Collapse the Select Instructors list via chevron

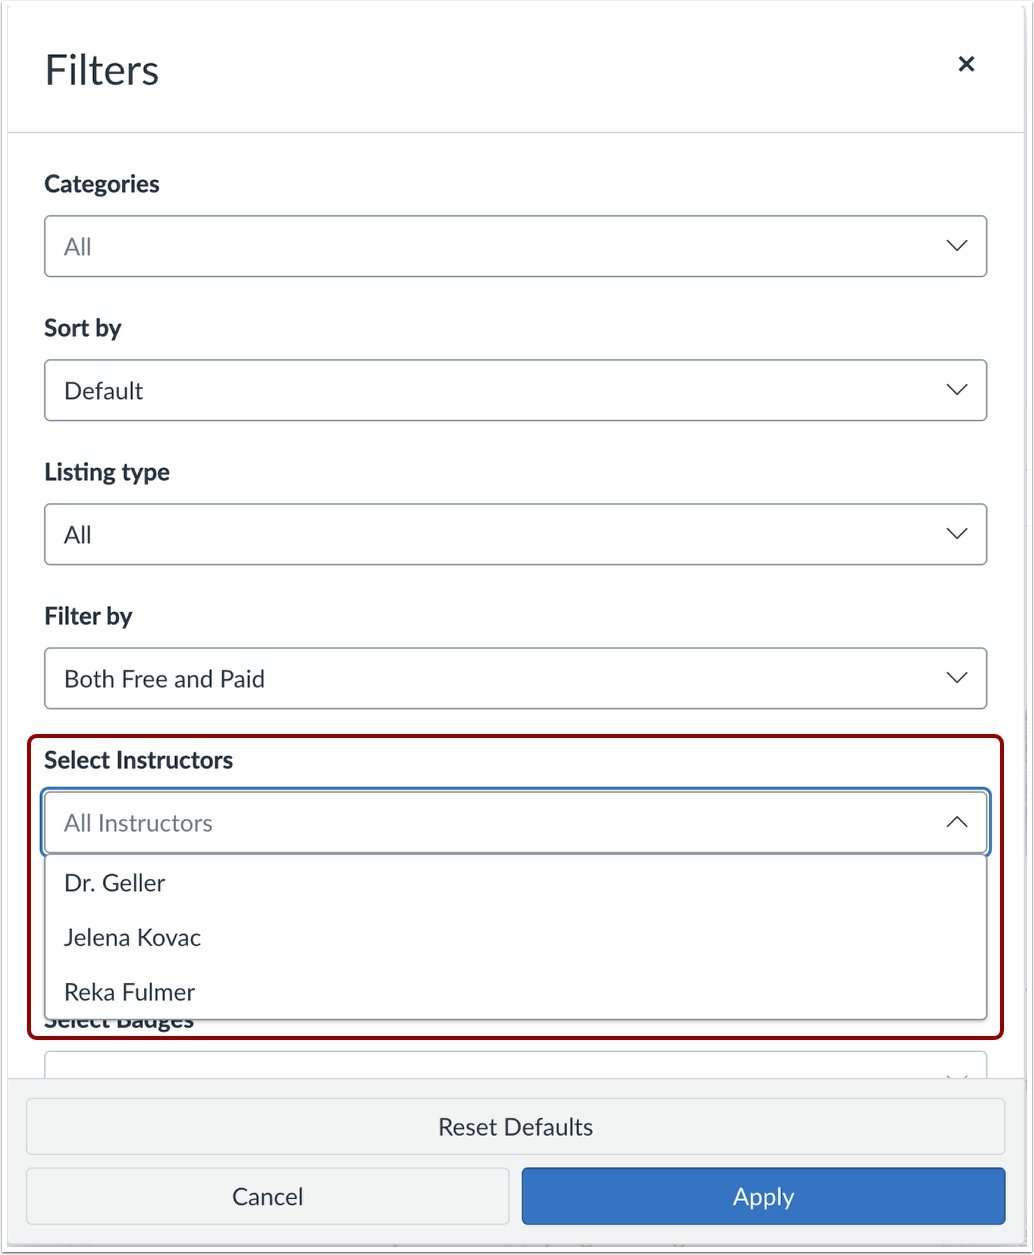coord(957,822)
